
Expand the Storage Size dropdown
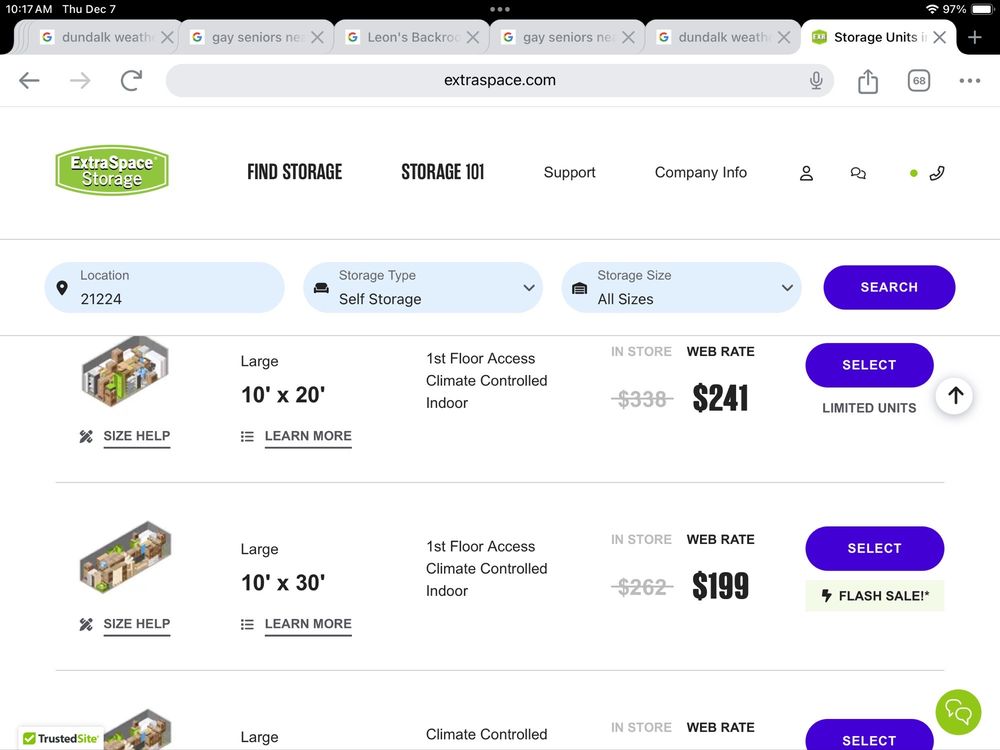click(681, 288)
